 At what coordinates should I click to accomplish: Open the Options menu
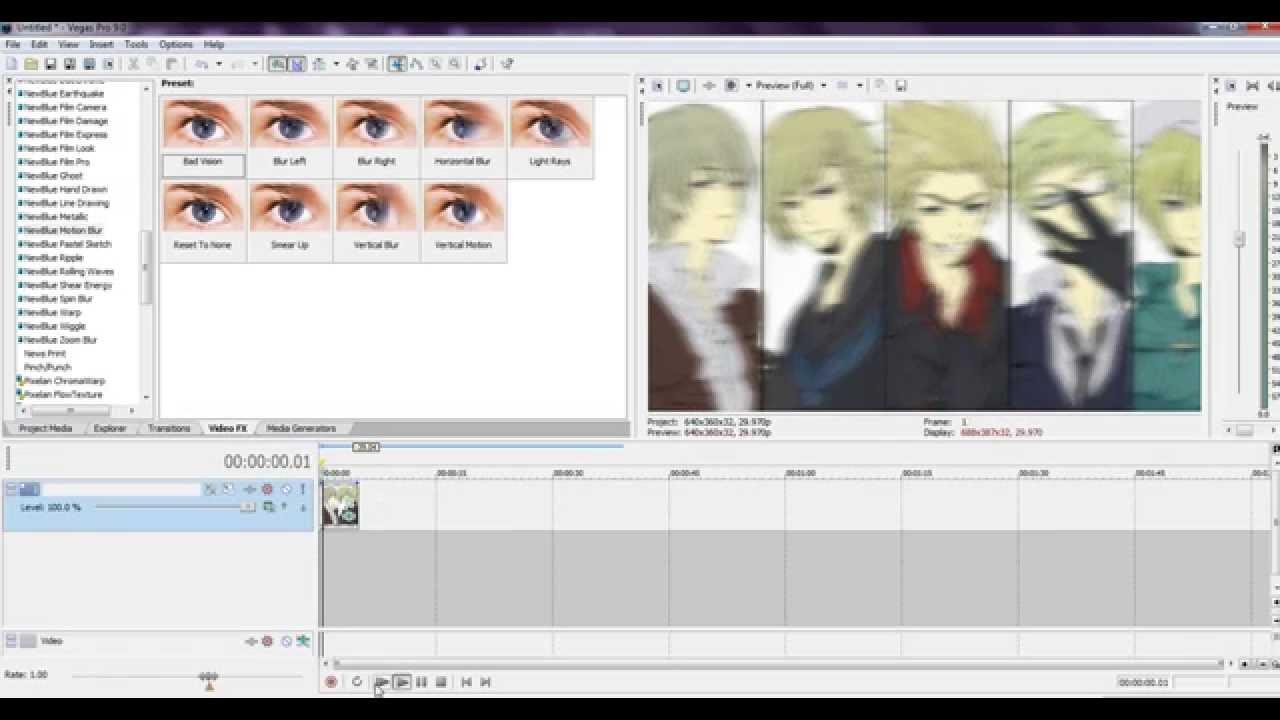176,45
